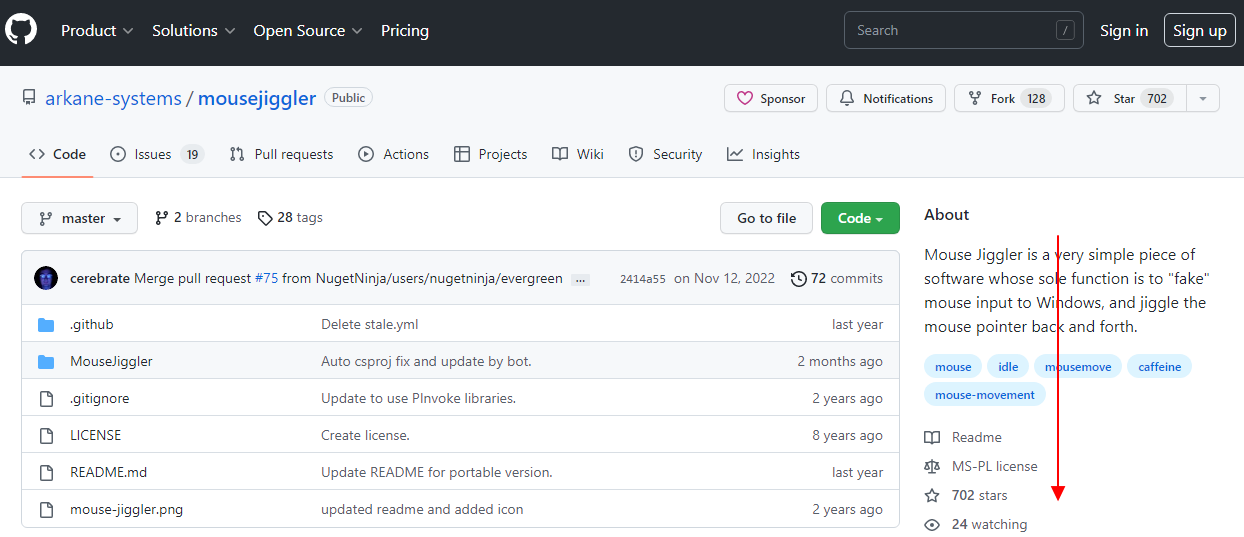Open the 2 branches link
The height and width of the screenshot is (537, 1244).
coord(198,217)
